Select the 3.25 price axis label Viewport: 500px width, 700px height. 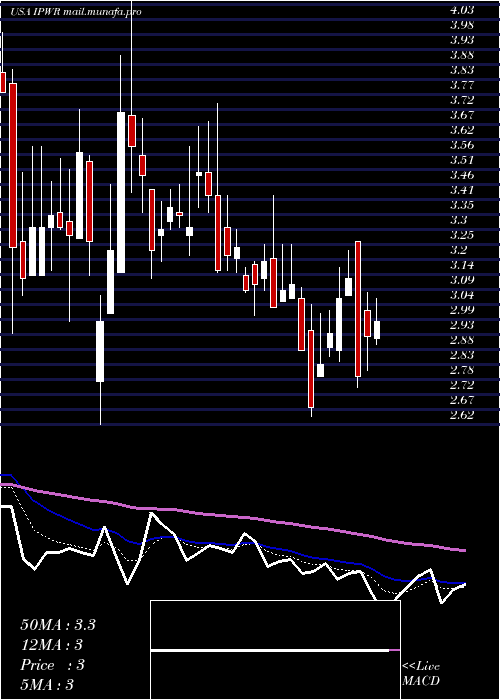(462, 234)
